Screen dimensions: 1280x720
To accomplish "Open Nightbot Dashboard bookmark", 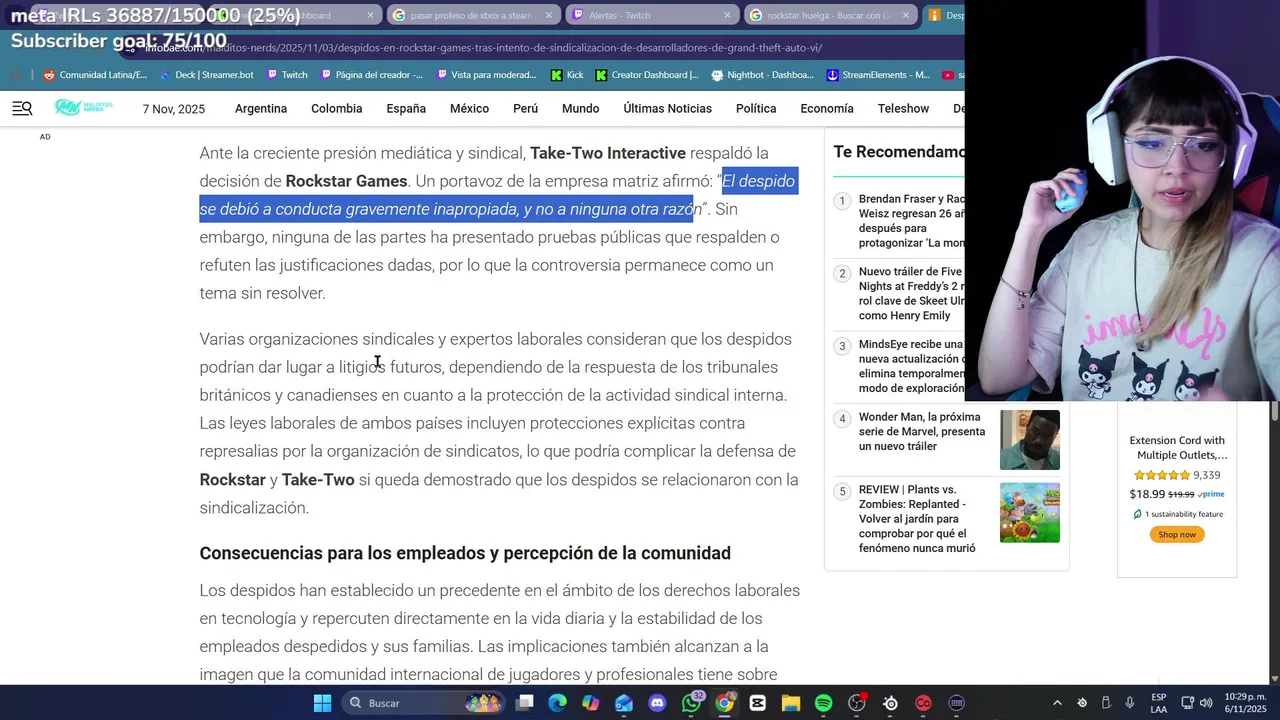I will coord(762,75).
